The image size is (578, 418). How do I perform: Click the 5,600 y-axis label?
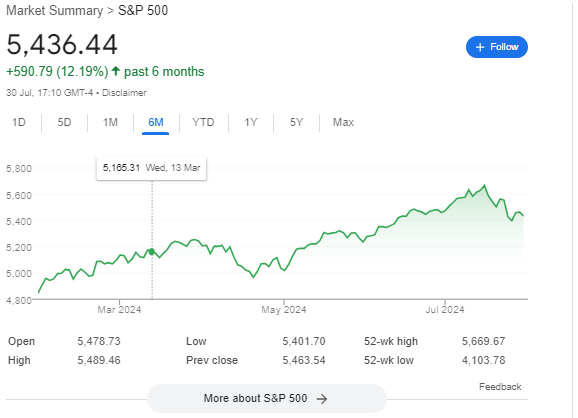(19, 195)
